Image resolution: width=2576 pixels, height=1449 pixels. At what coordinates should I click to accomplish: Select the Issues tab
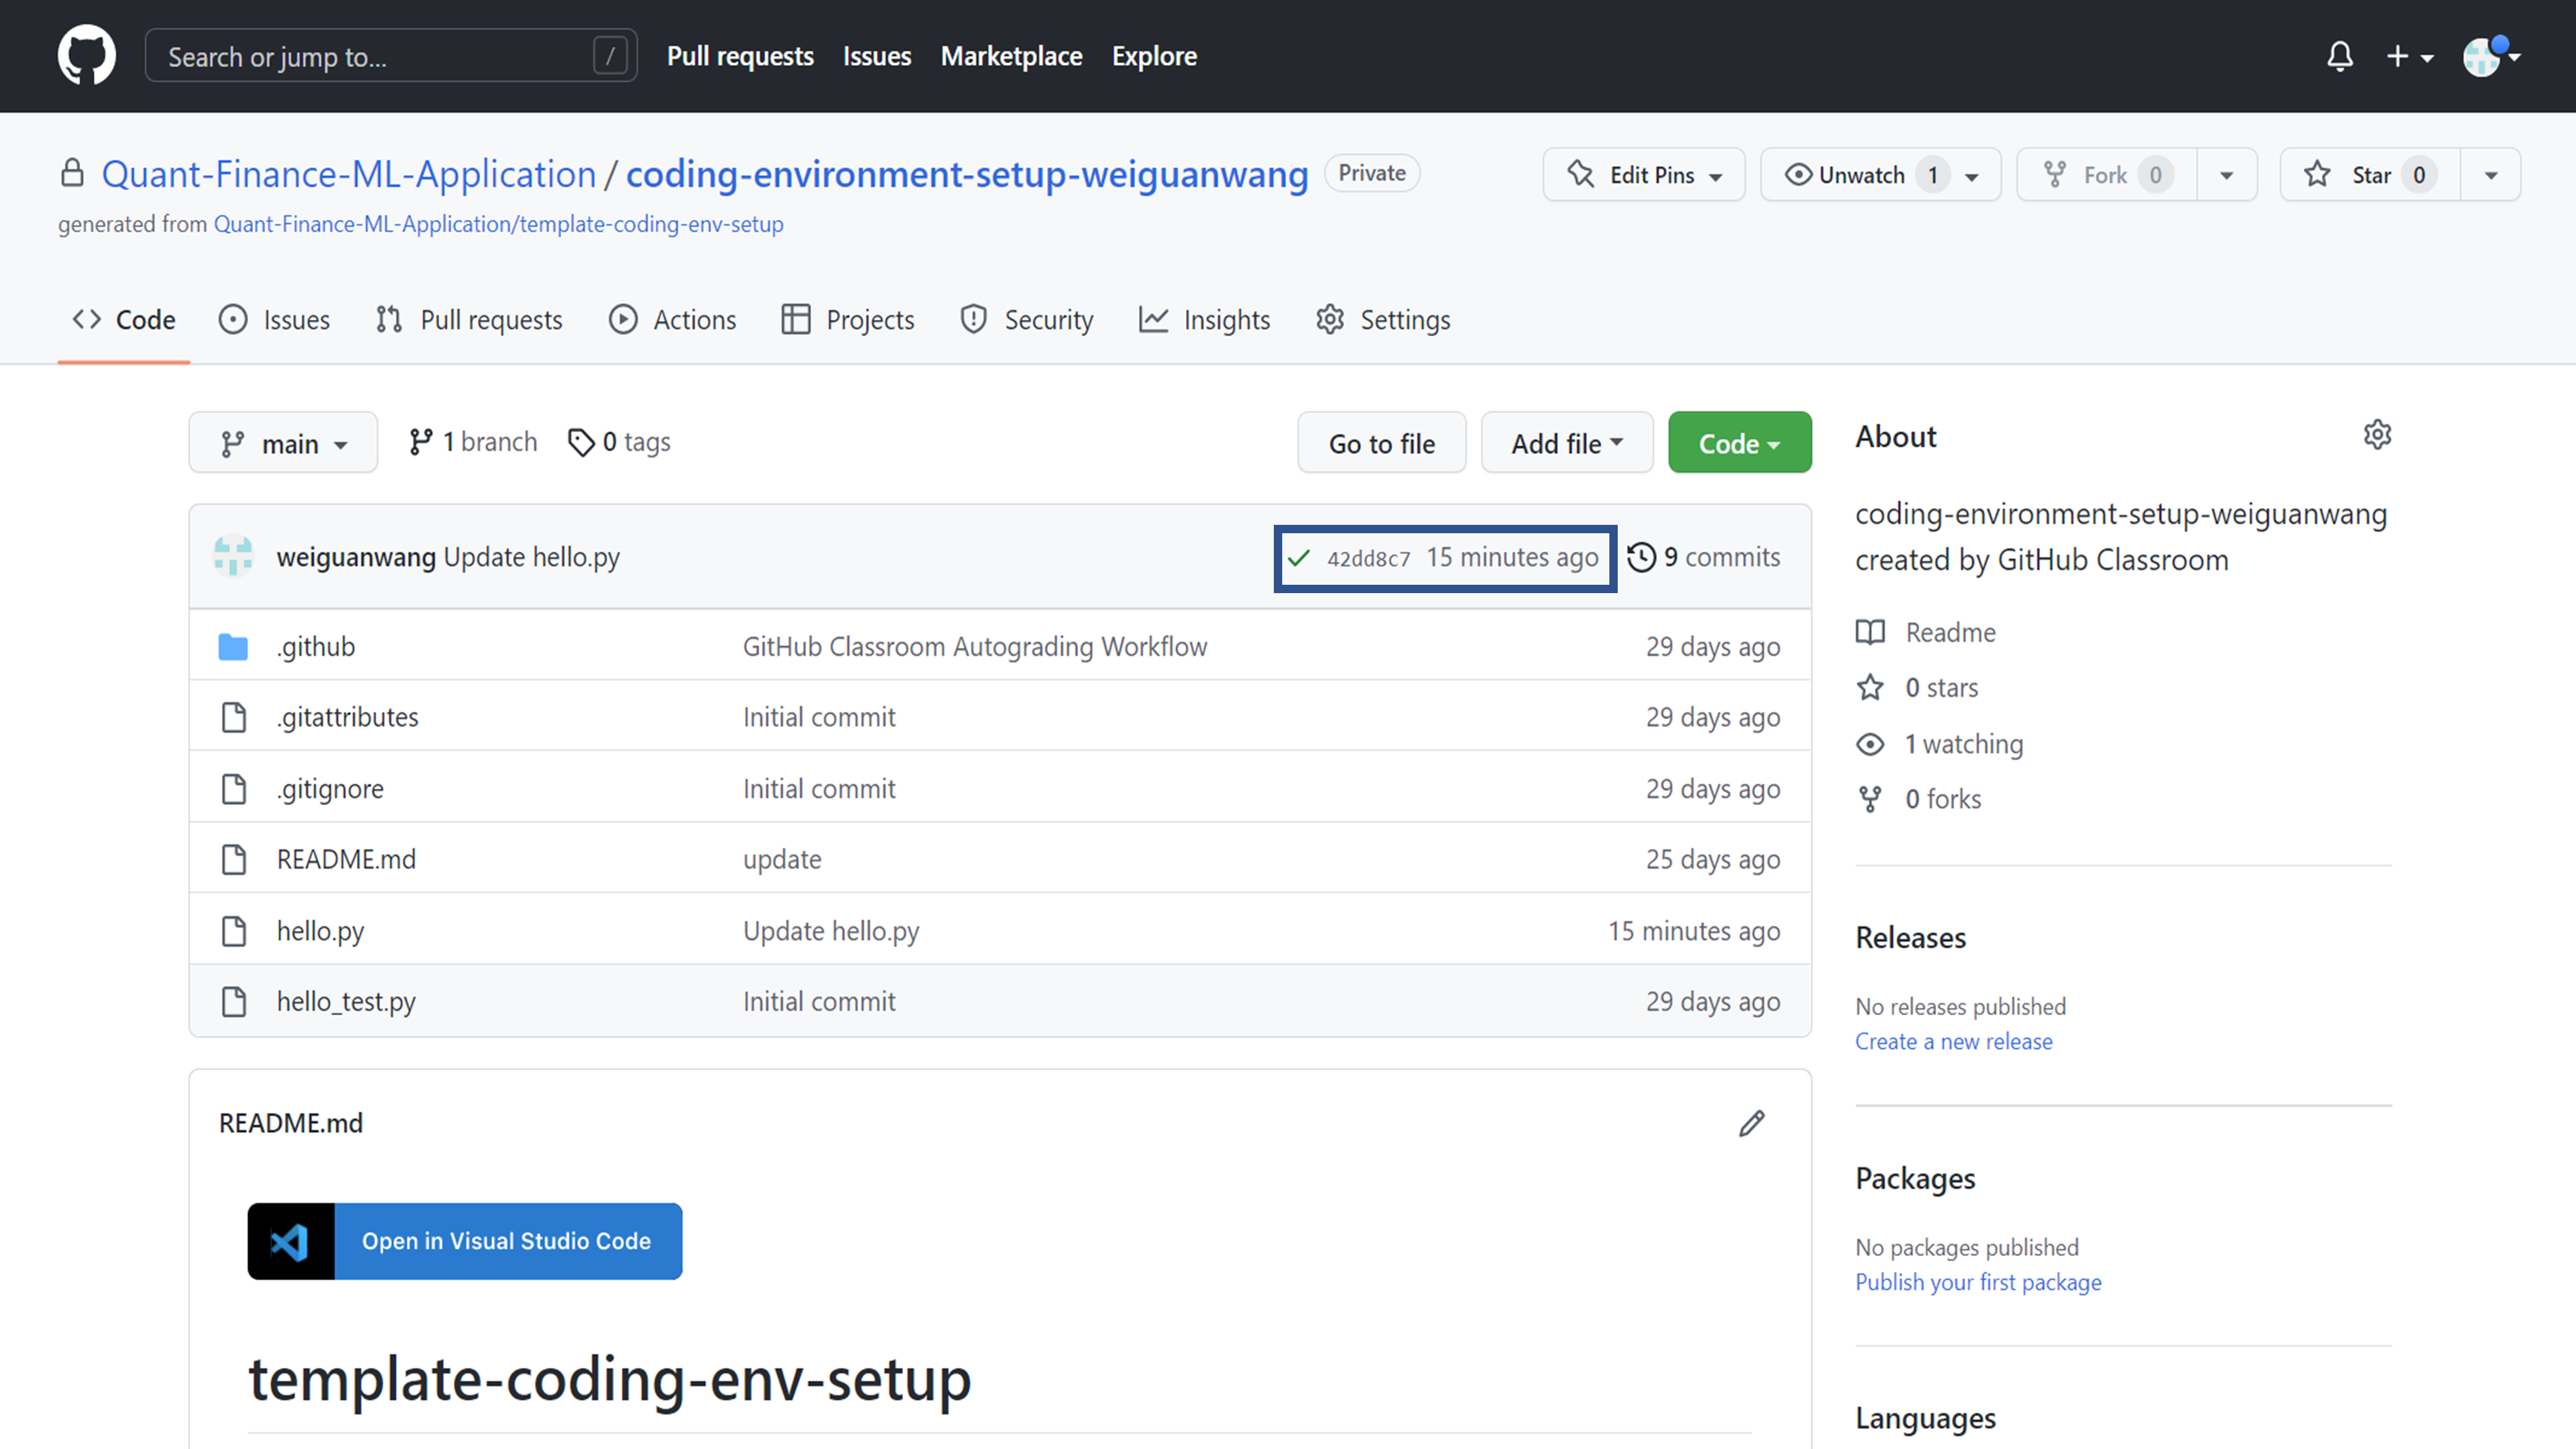pyautogui.click(x=298, y=319)
